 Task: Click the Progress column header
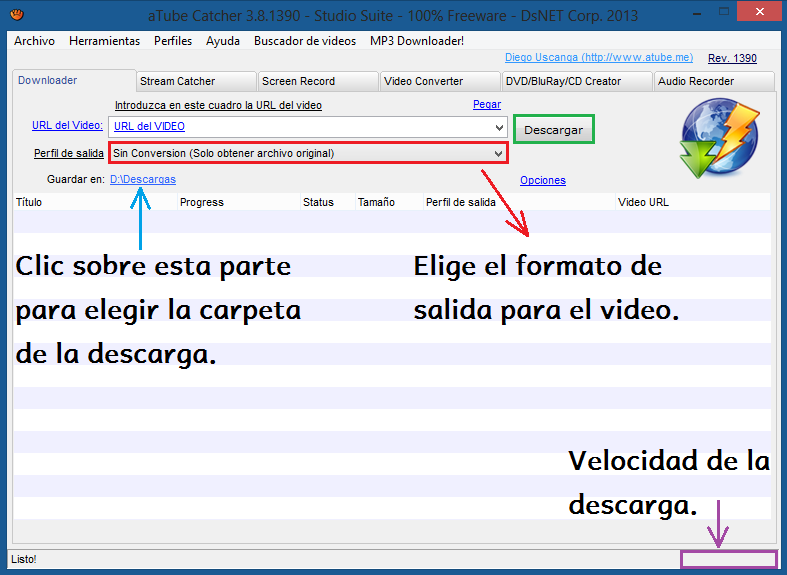(239, 202)
